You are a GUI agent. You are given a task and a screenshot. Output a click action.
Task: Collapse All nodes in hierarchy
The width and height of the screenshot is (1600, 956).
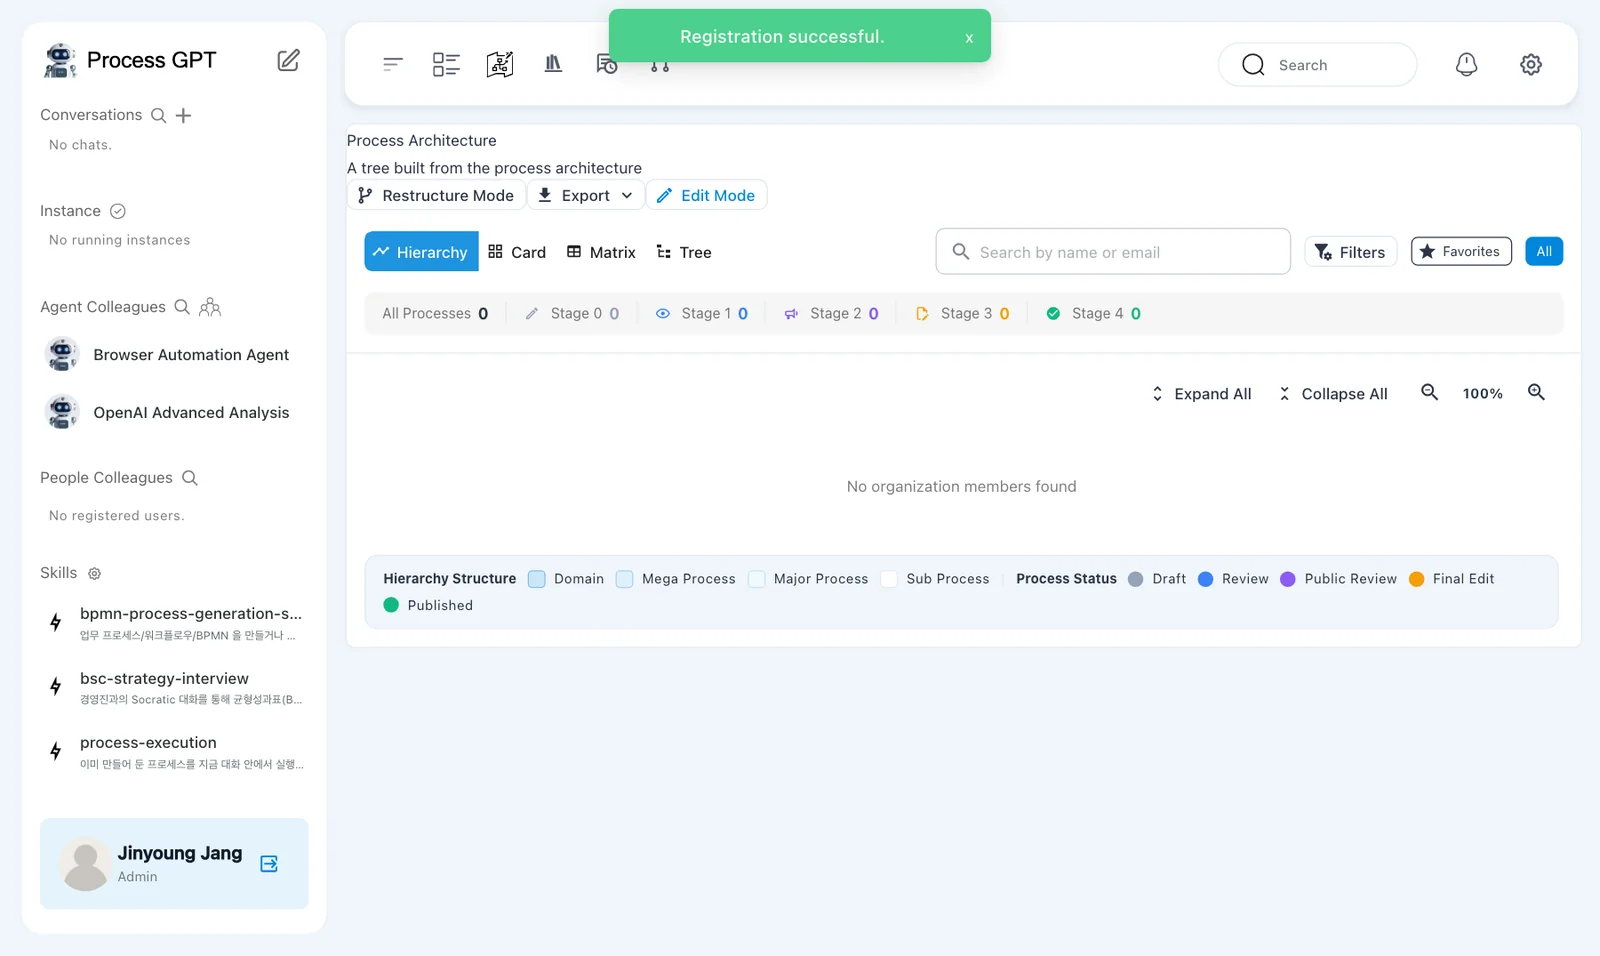1333,394
